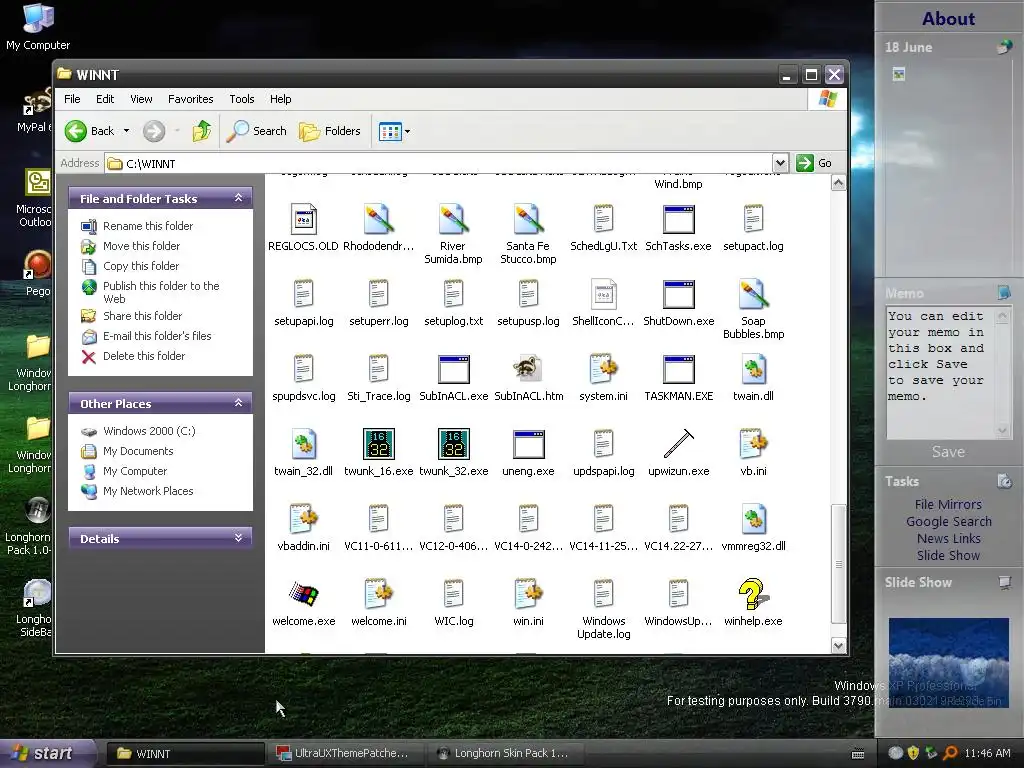This screenshot has height=768, width=1024.
Task: Click Delete this folder link
Action: 144,357
